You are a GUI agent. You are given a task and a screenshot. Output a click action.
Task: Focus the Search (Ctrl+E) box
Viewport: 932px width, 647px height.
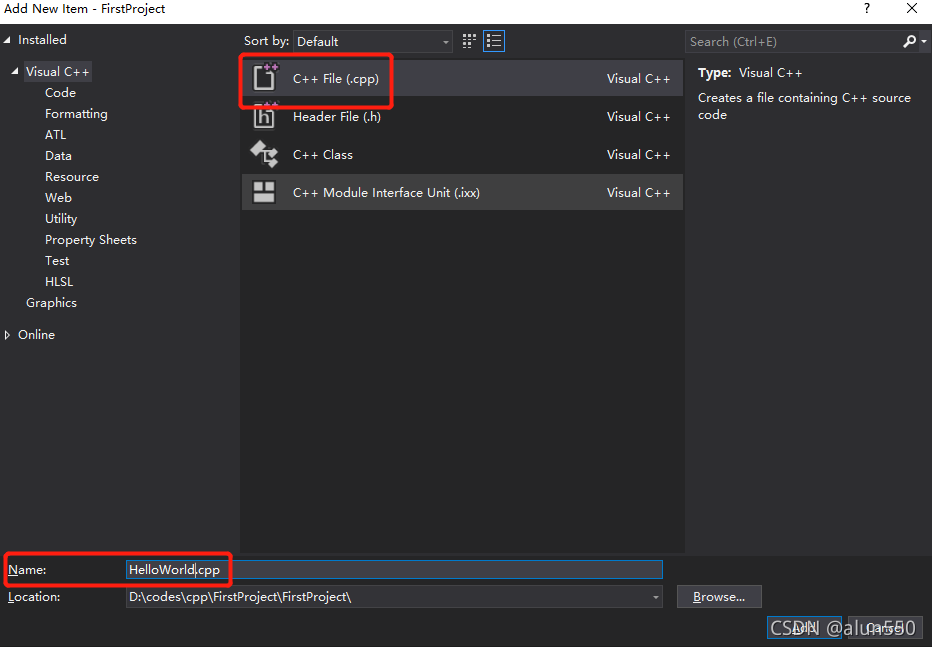pyautogui.click(x=794, y=42)
